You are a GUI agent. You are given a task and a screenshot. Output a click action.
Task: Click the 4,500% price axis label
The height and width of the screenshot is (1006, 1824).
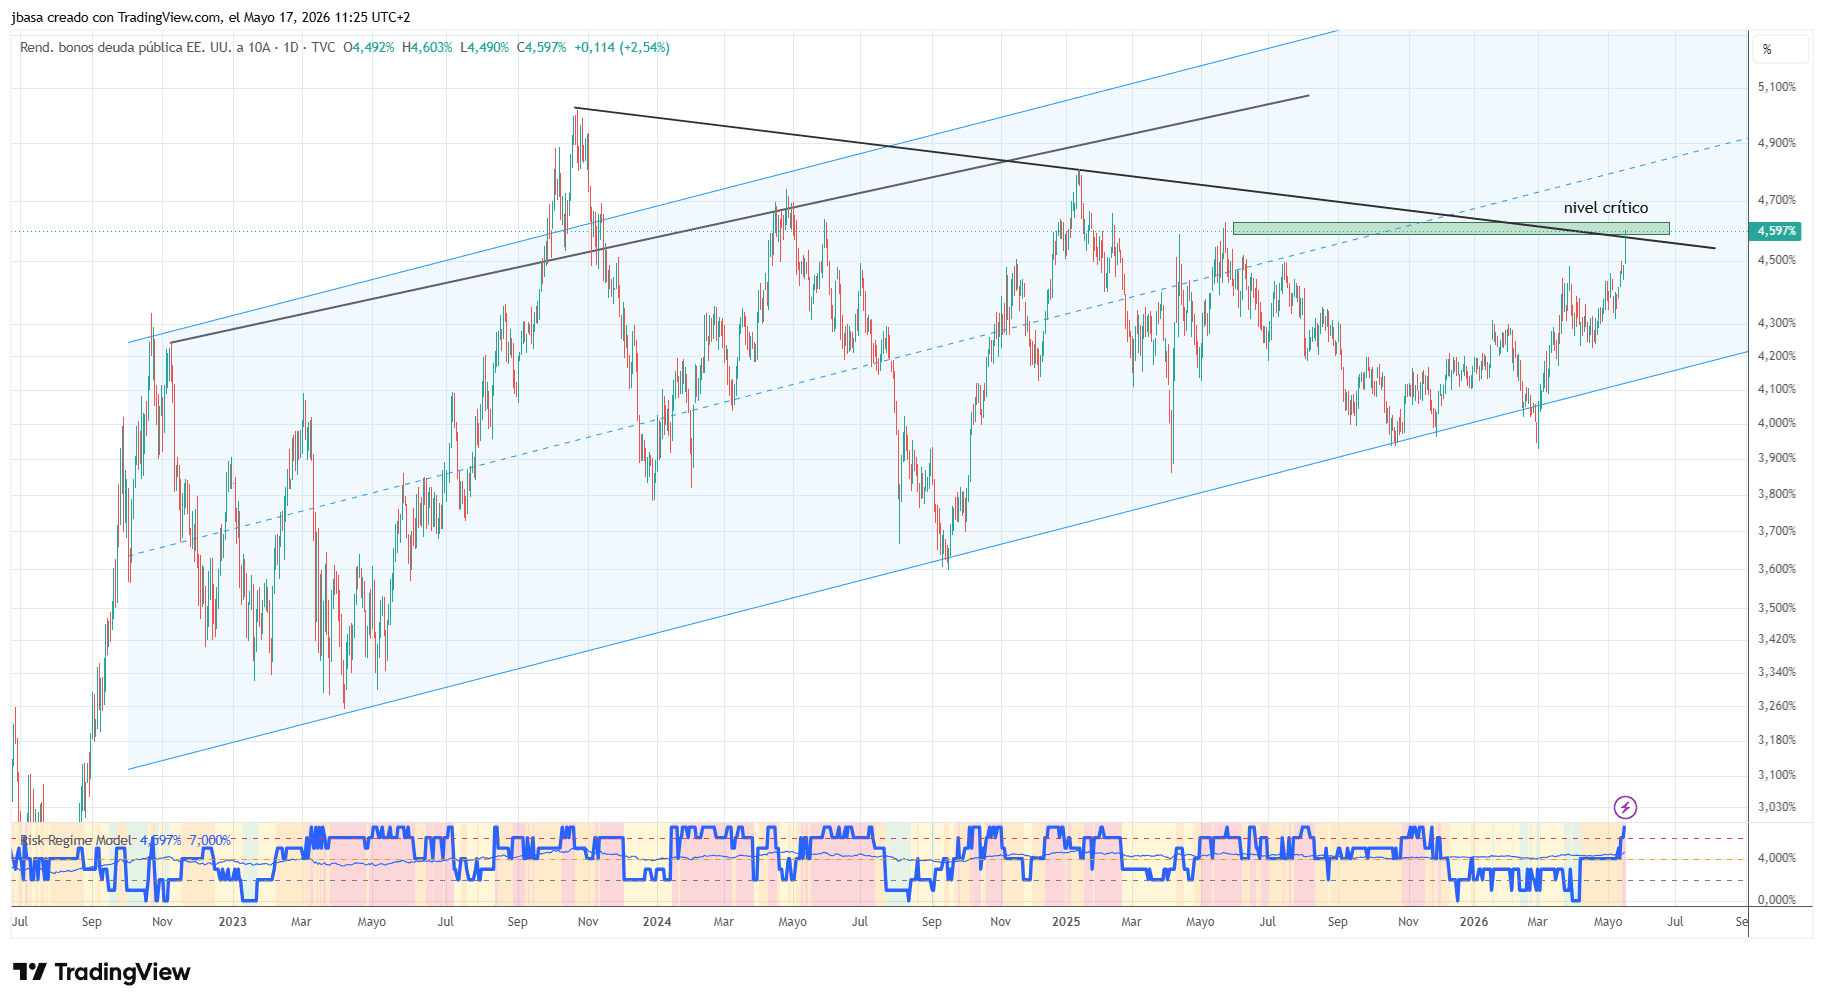coord(1777,260)
